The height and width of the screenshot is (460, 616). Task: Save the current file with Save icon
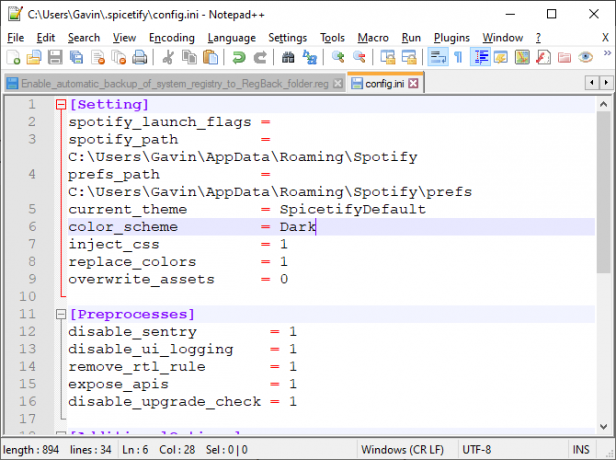[x=55, y=57]
